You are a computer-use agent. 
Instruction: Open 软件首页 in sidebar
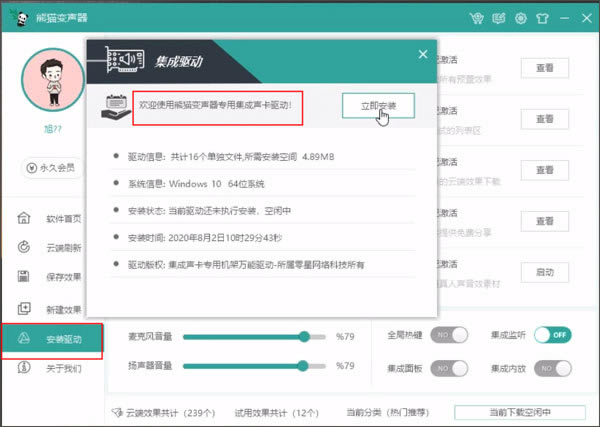tap(52, 218)
